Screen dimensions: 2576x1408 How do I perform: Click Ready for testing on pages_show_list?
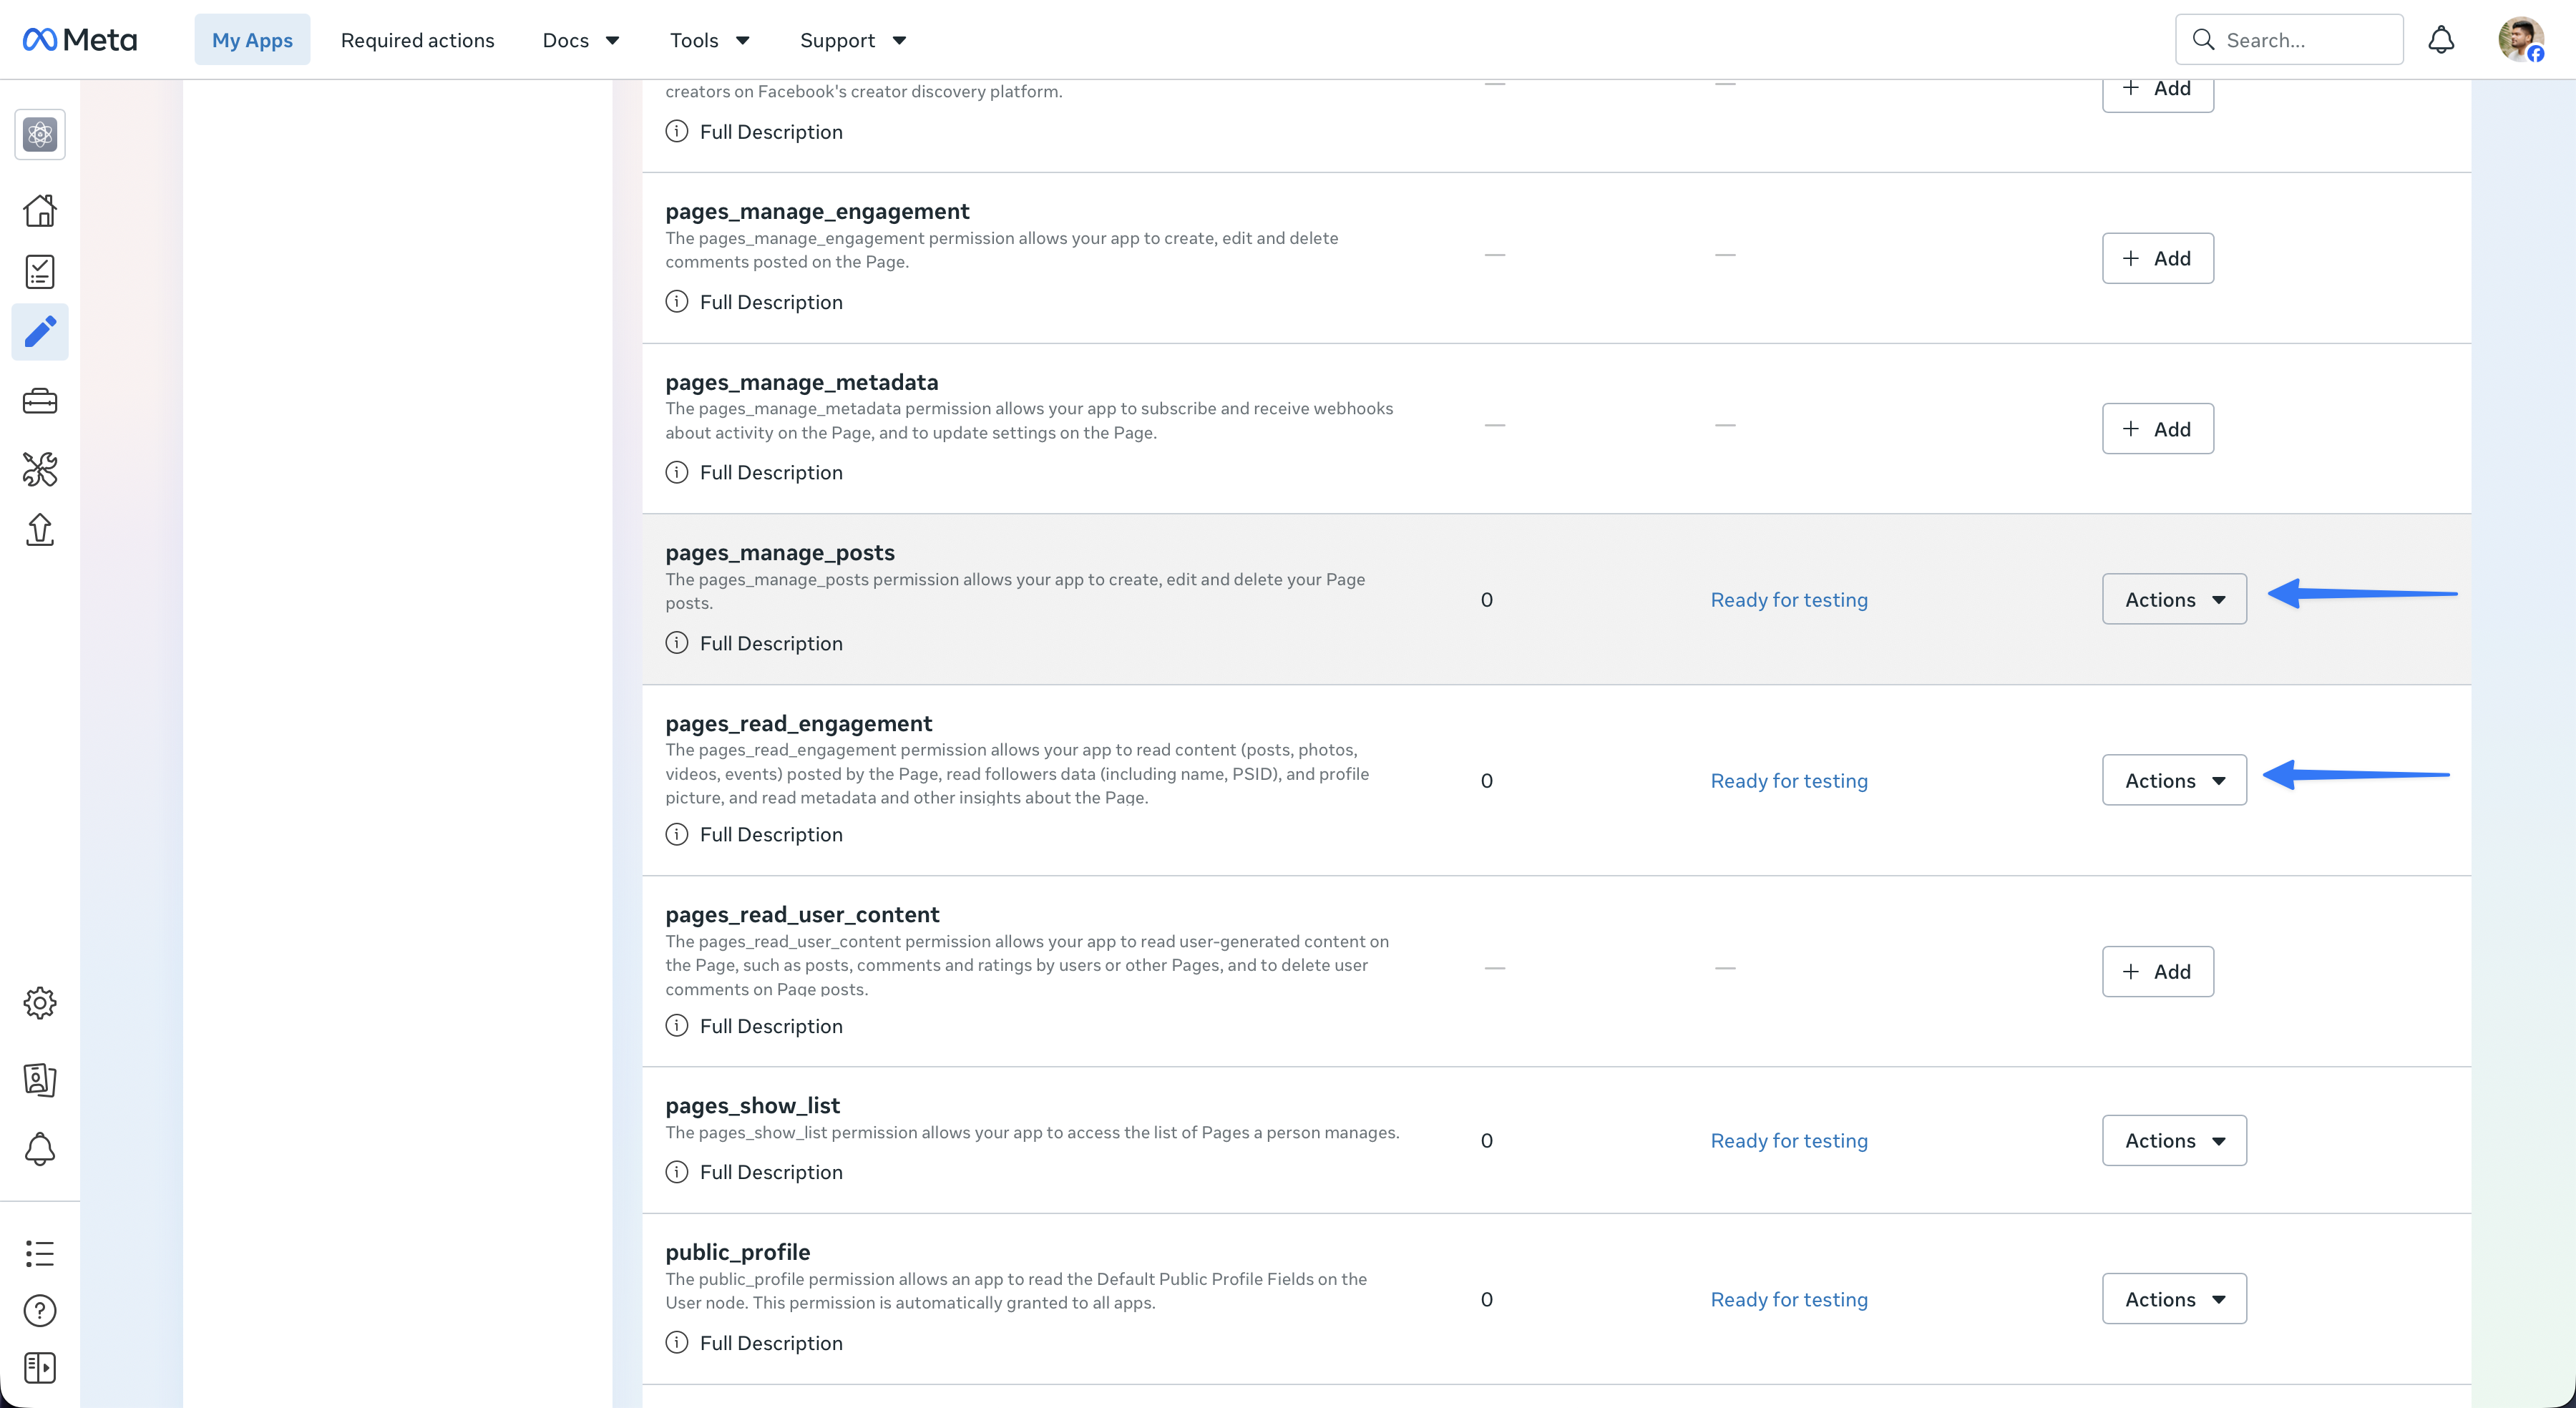[x=1789, y=1140]
